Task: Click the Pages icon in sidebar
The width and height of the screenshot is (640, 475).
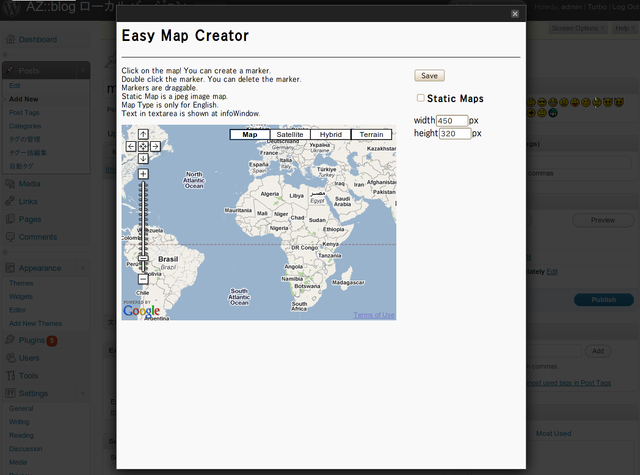Action: [x=10, y=219]
